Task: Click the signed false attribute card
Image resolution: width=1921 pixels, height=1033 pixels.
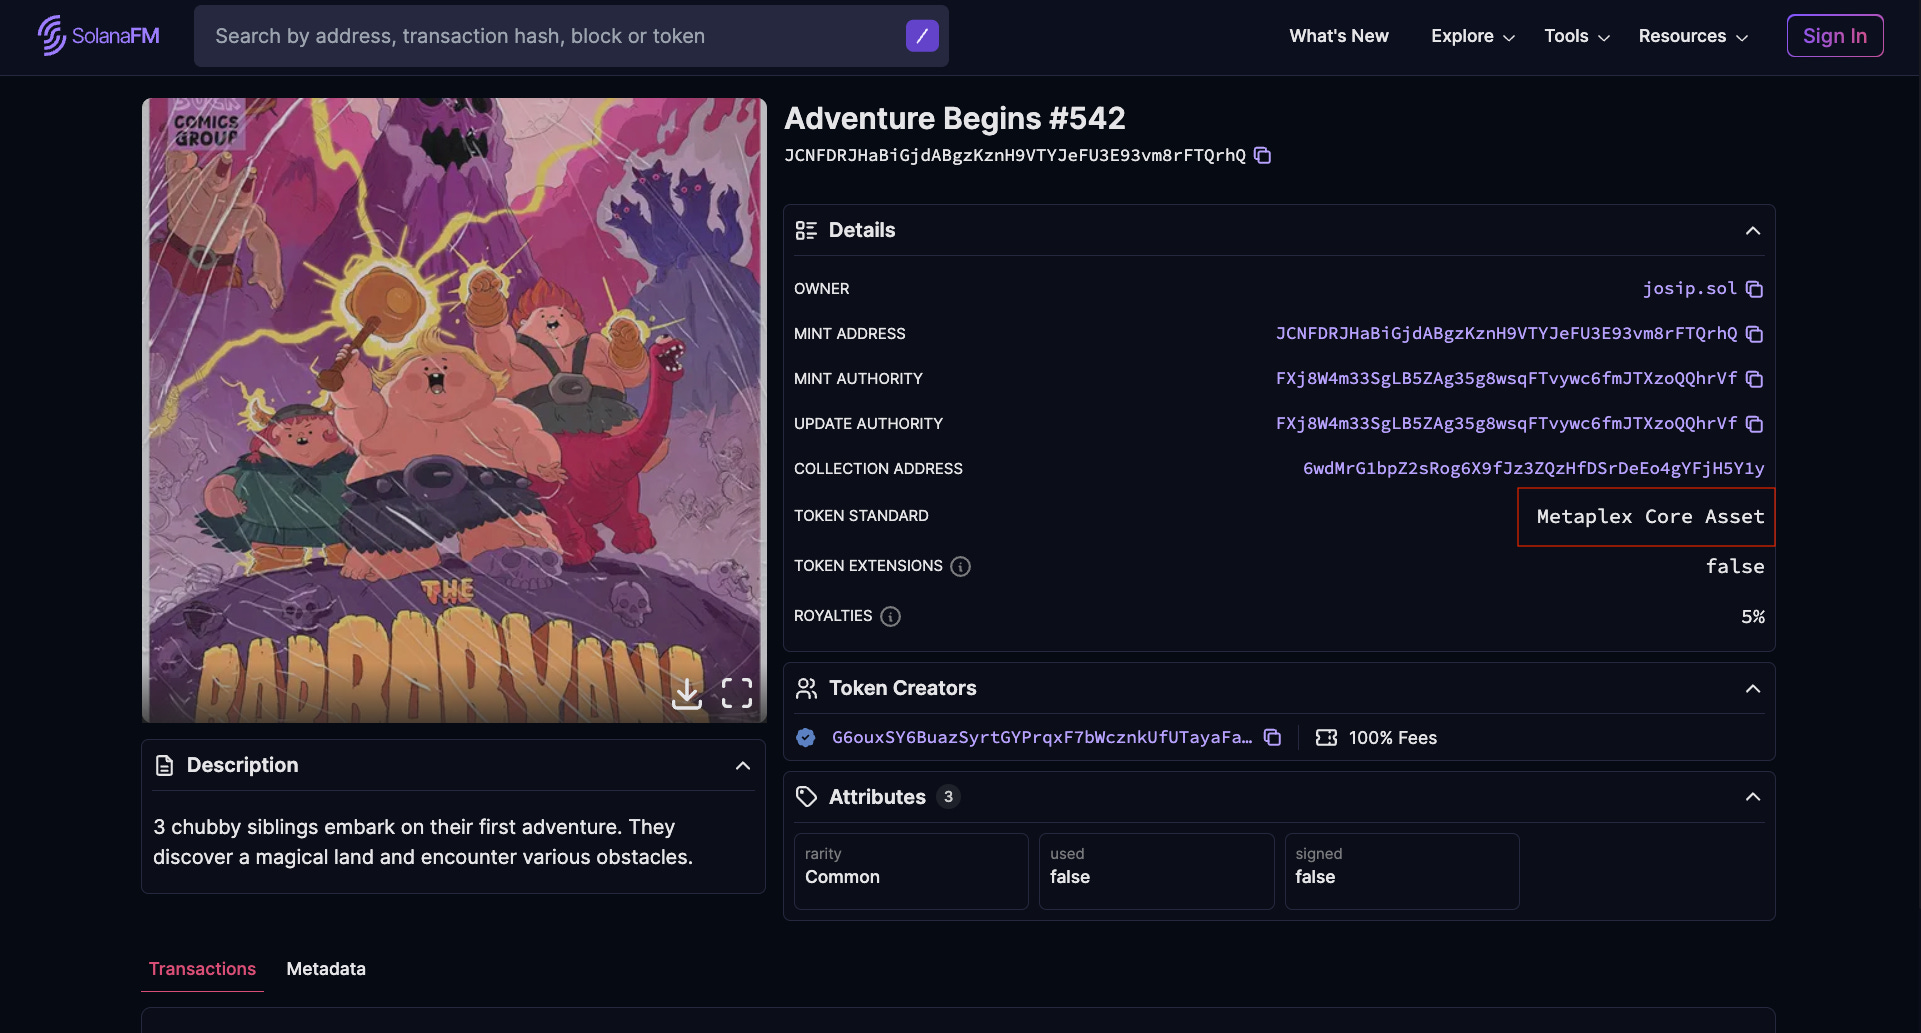Action: coord(1402,871)
